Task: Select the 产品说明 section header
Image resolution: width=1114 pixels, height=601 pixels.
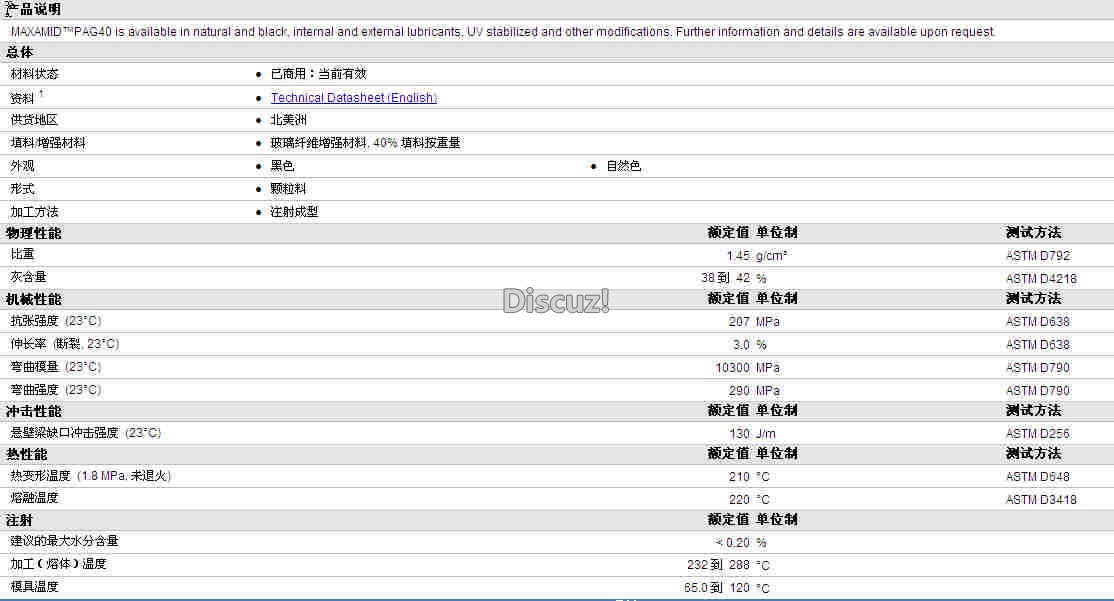Action: pos(33,9)
